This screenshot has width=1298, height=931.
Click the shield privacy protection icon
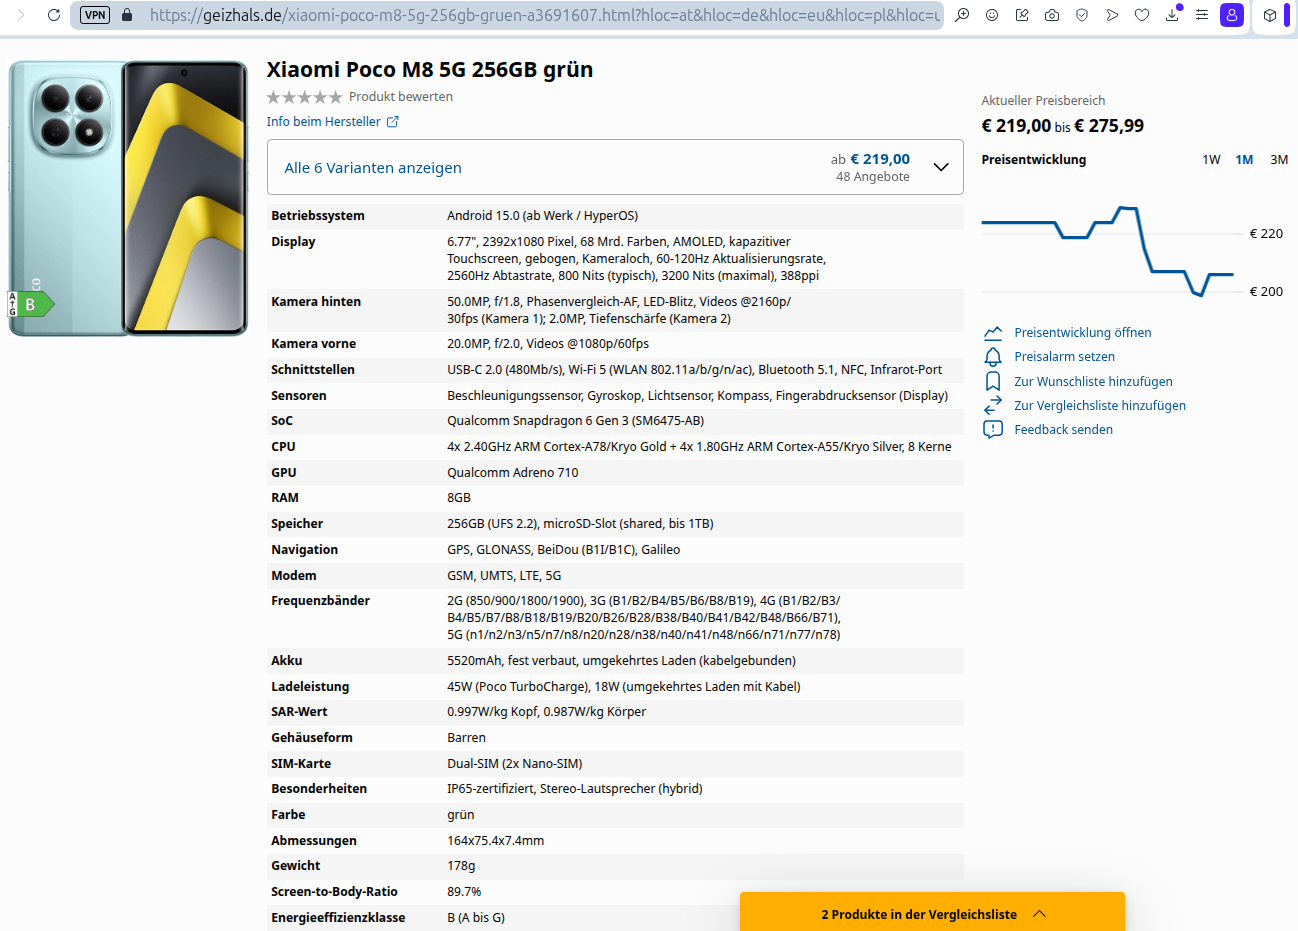click(1082, 15)
